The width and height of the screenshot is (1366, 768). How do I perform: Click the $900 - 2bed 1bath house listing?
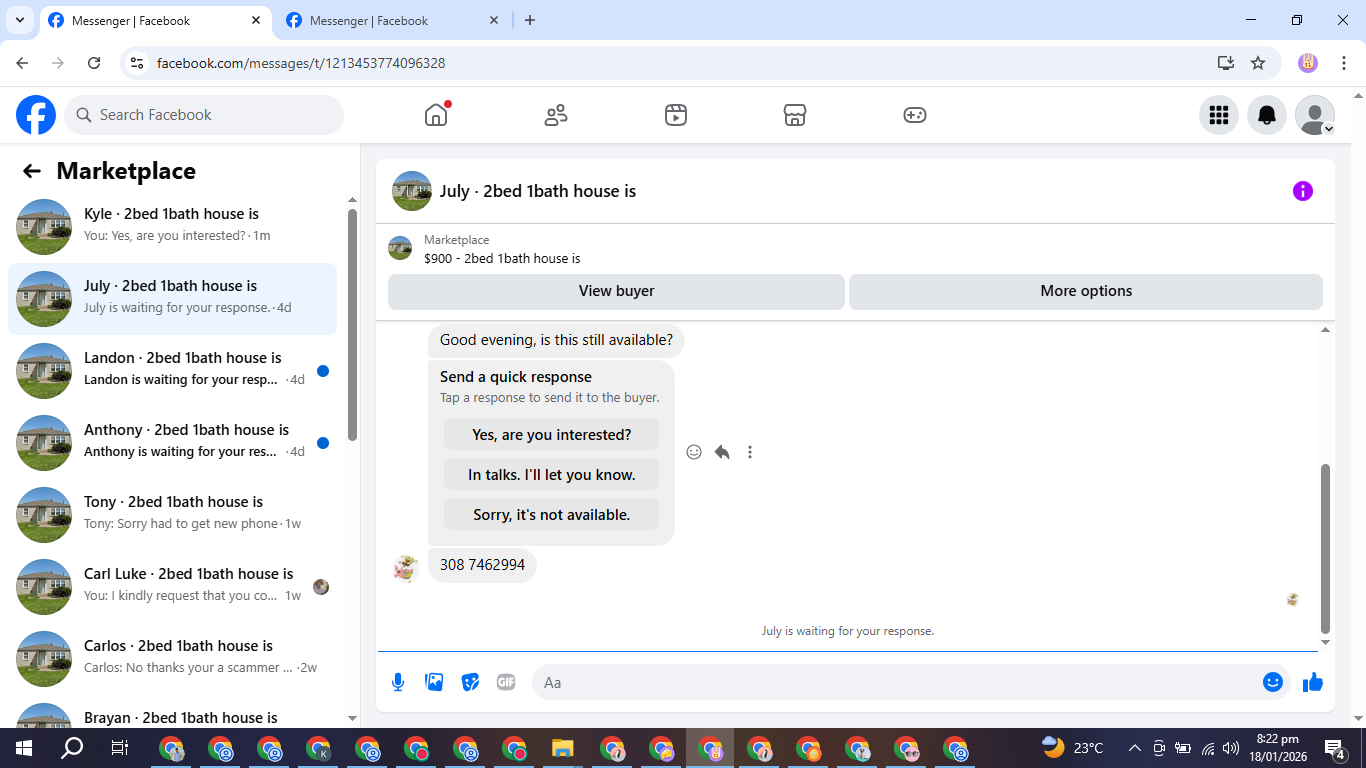[502, 258]
